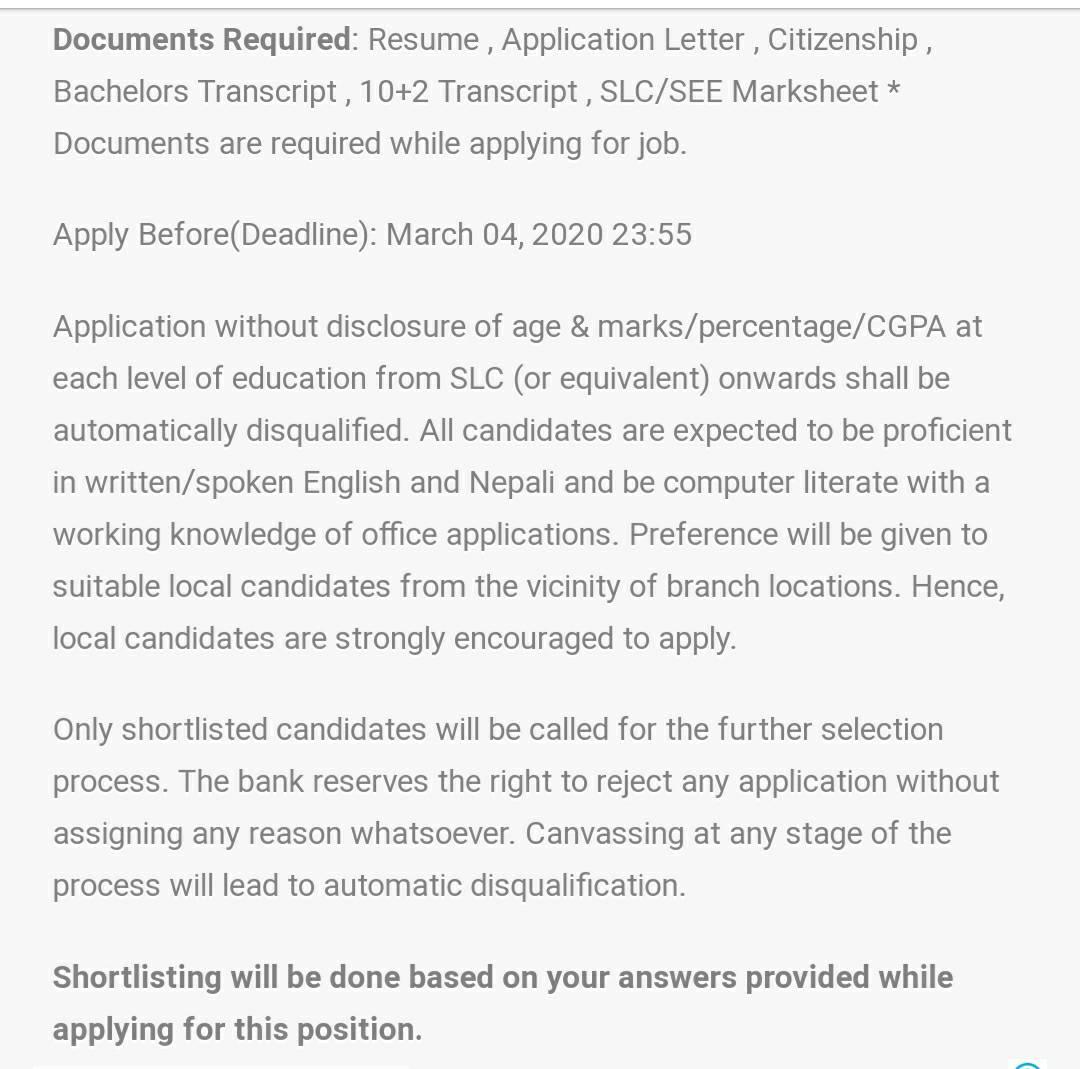
Task: Click 'Documents are required while applying for job.'
Action: [x=370, y=145]
